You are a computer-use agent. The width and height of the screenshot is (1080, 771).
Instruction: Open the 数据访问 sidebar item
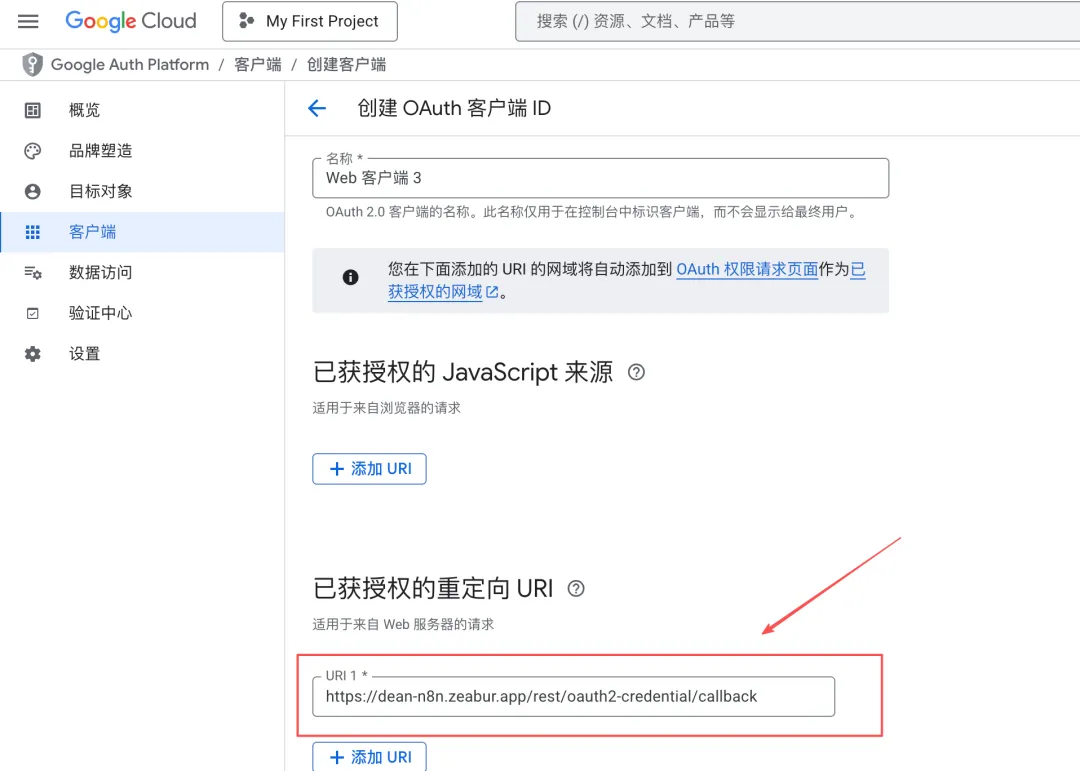143,273
